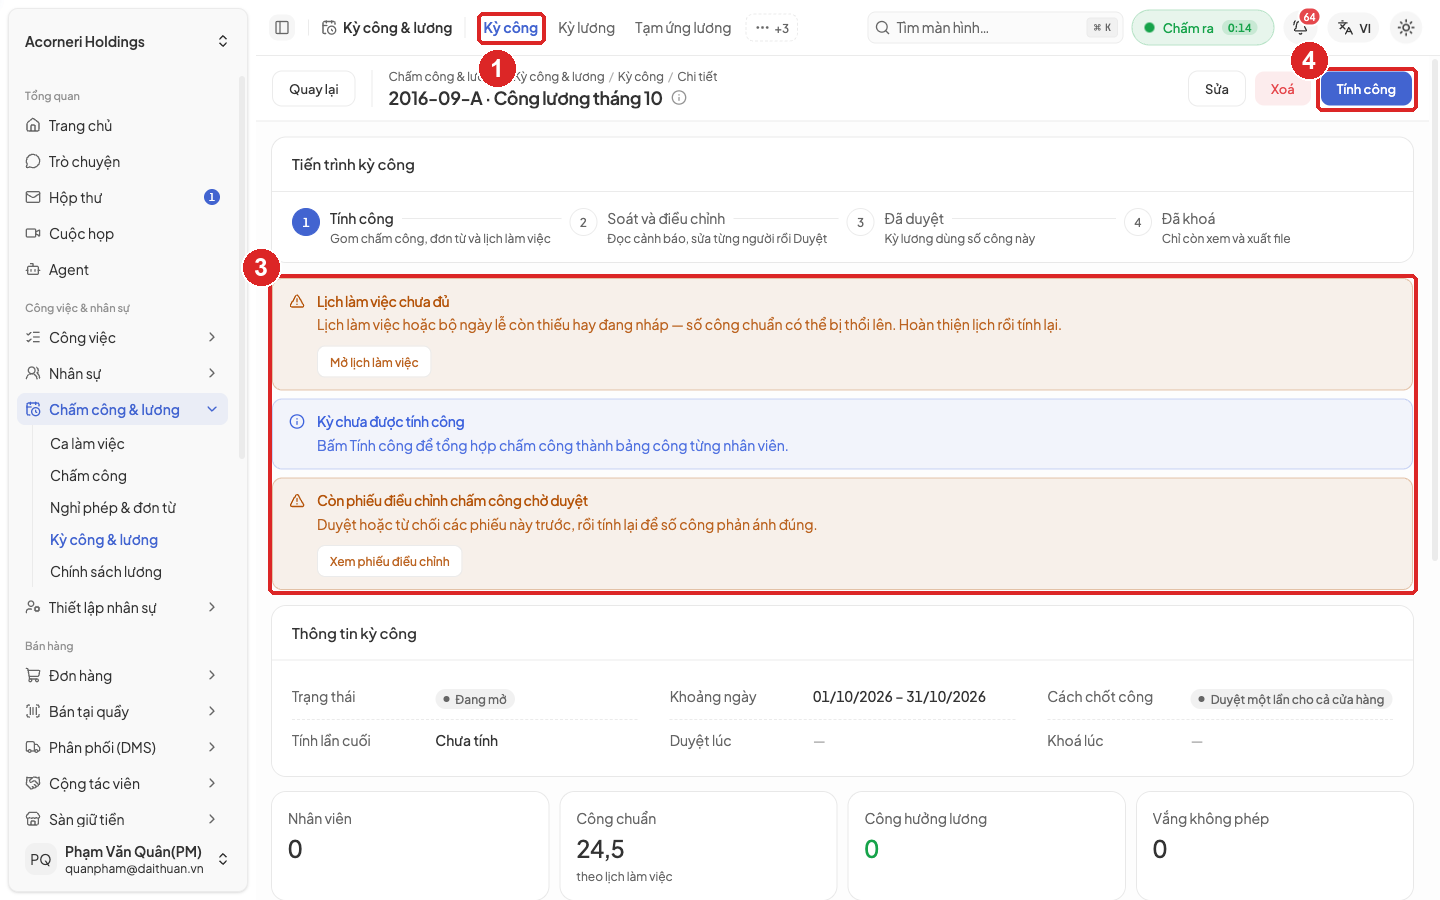
Task: Expand Thiết lập nhân sự chevron
Action: (x=212, y=608)
